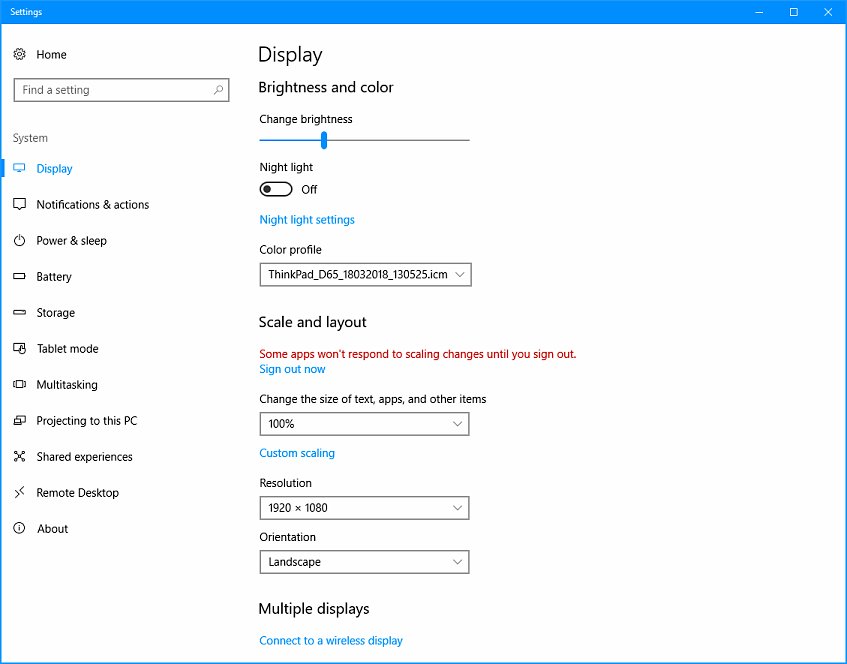Maximize the Settings window

pos(794,12)
